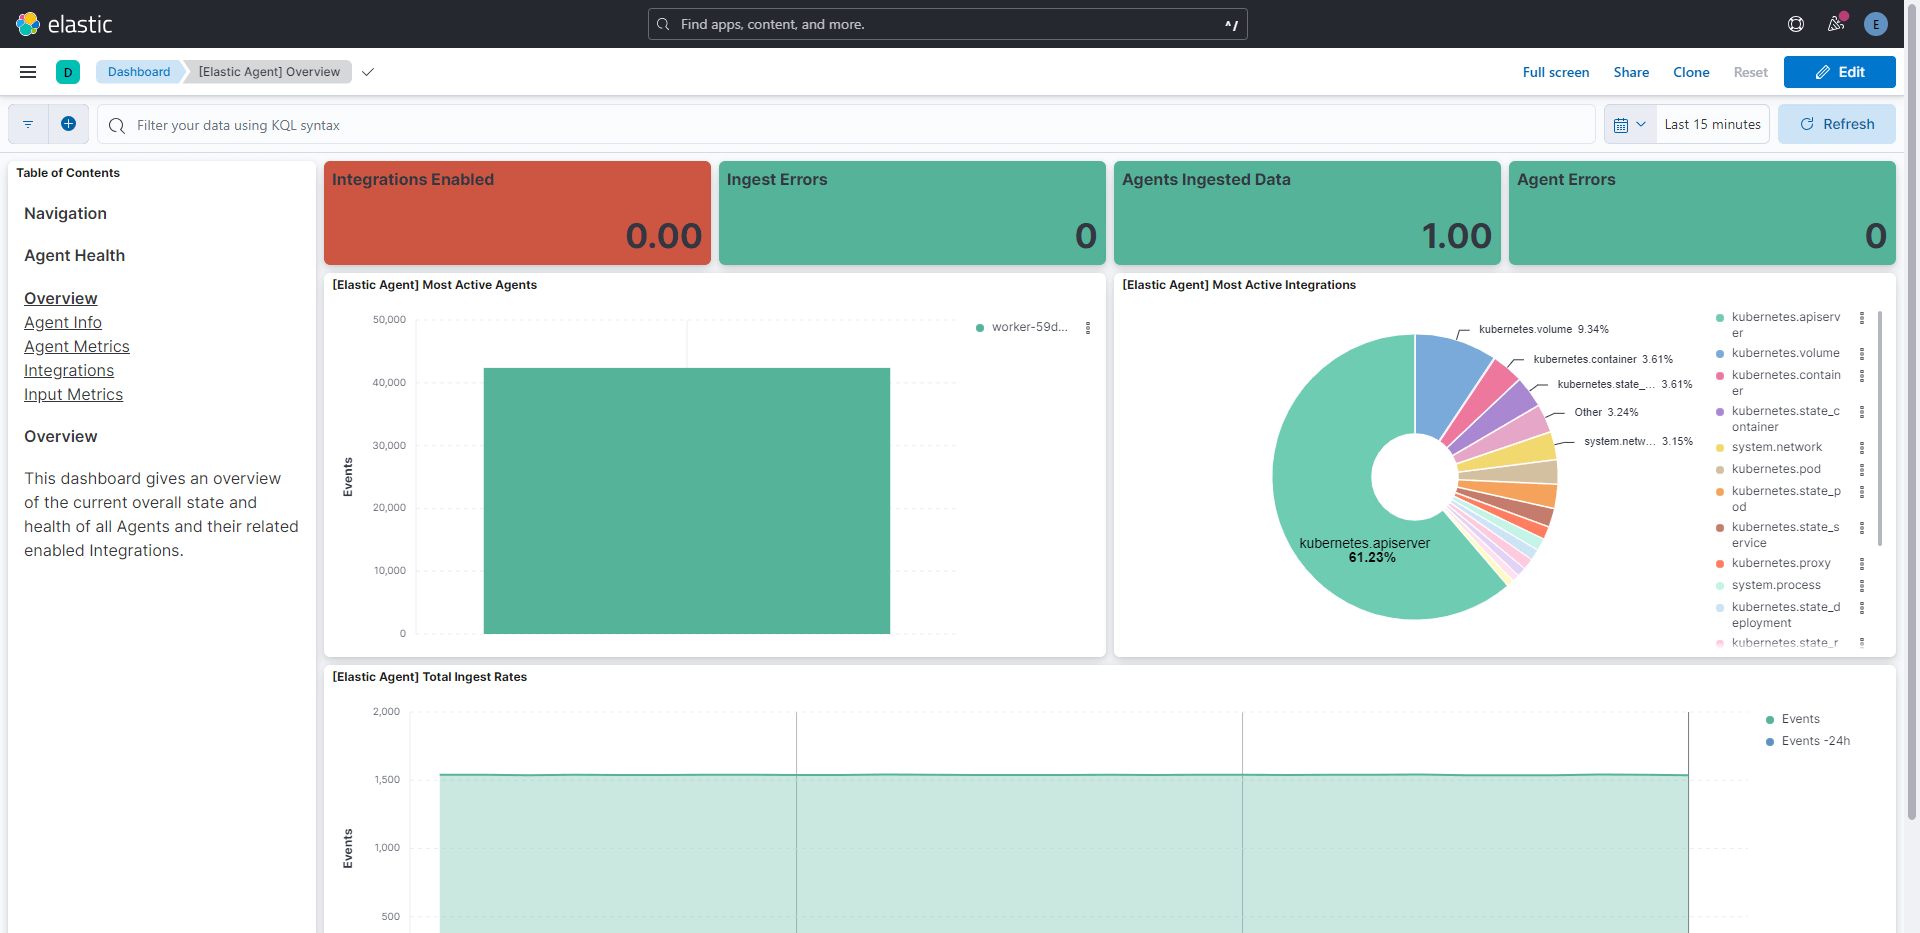Expand the dashboard title chevron menu
This screenshot has height=933, width=1920.
(368, 72)
